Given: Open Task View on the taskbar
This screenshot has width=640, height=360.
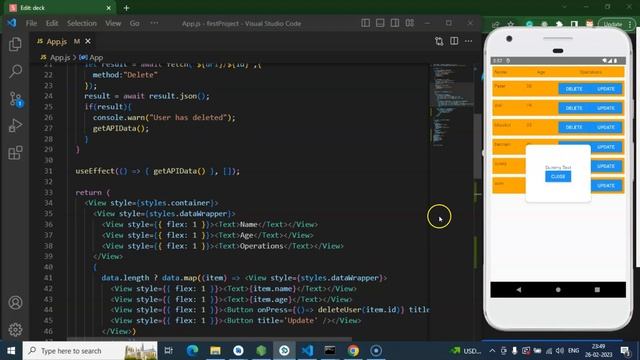Looking at the screenshot, I should (168, 351).
